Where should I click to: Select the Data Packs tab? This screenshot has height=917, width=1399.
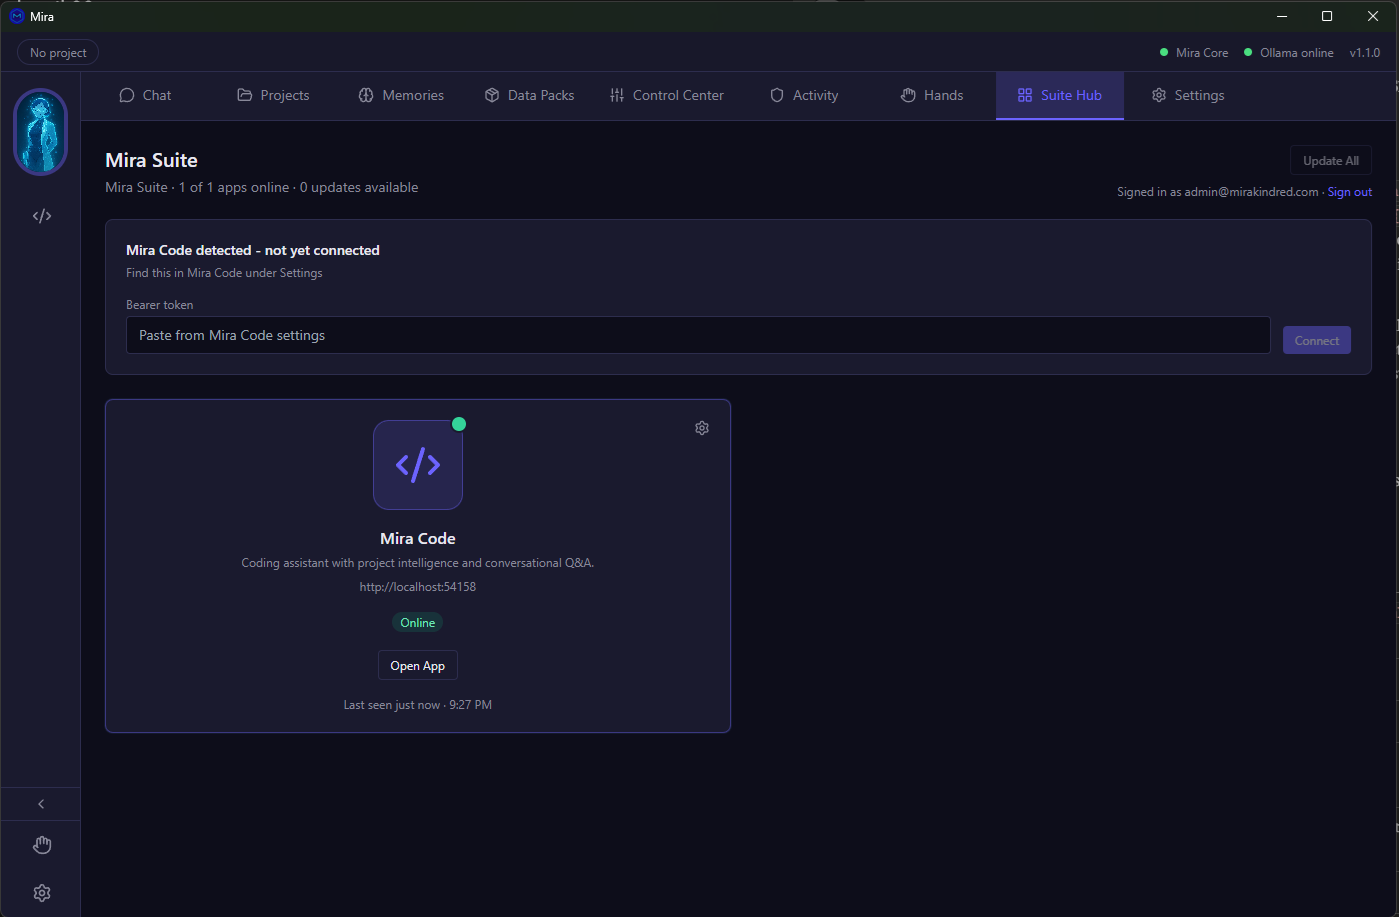click(529, 96)
